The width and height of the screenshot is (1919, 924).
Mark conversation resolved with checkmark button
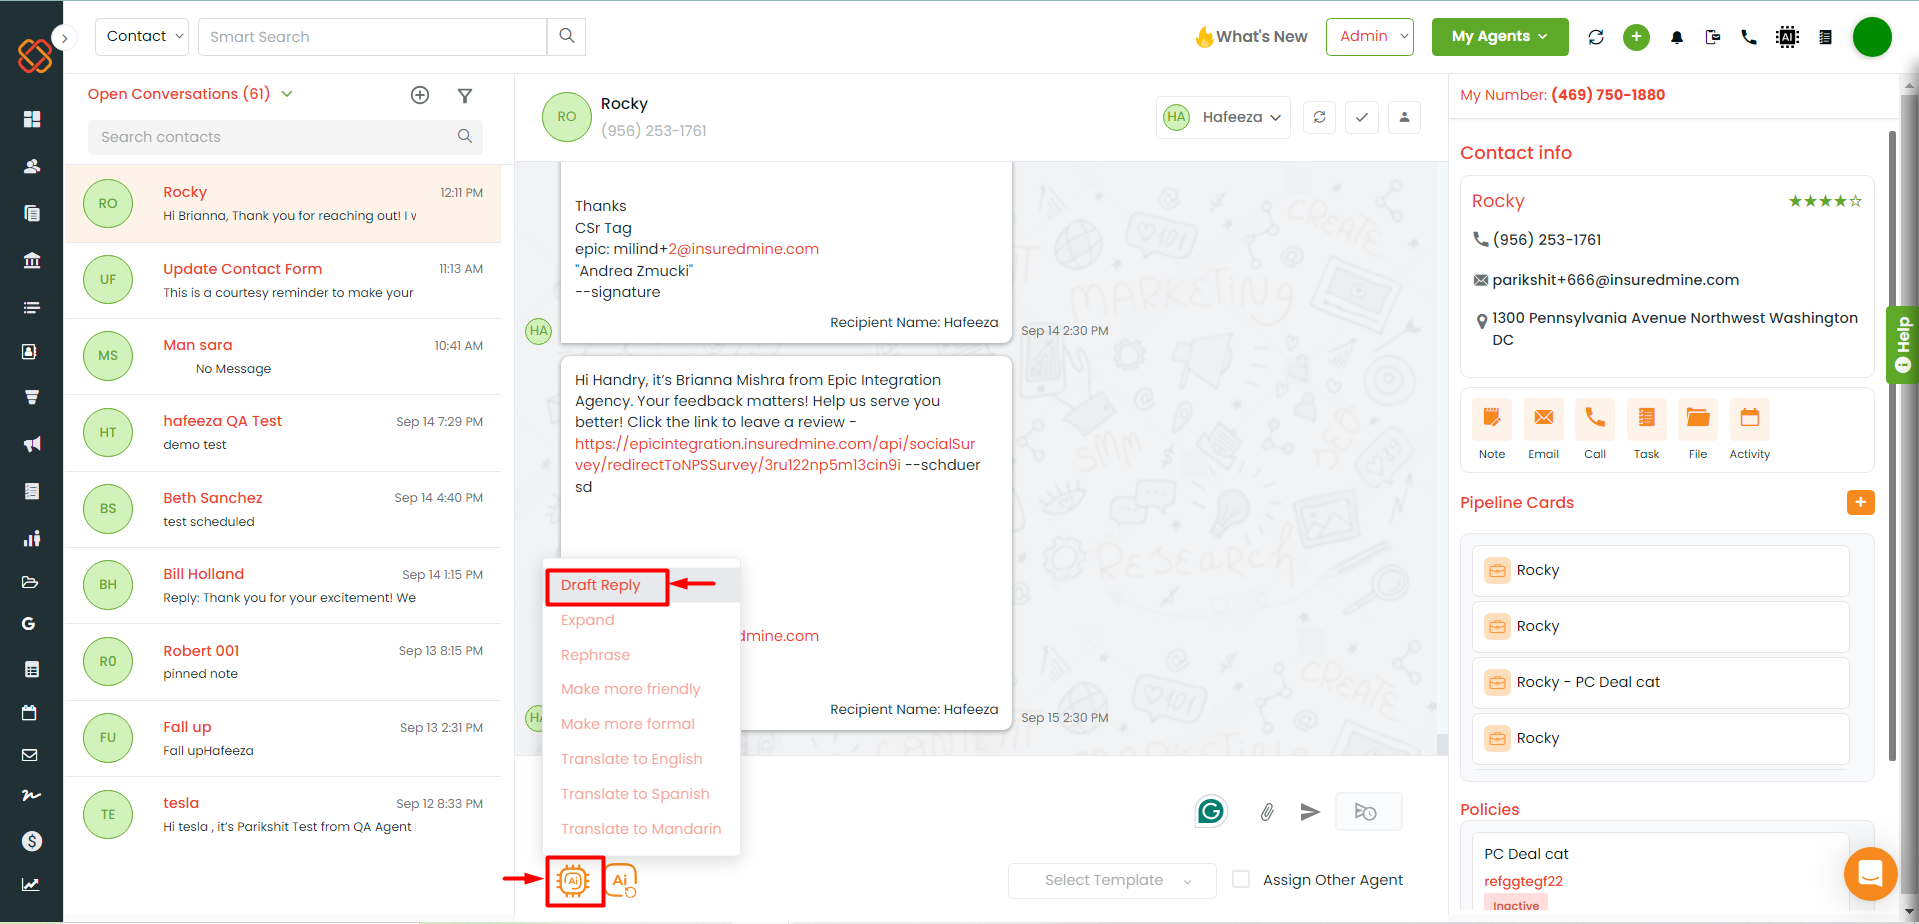pos(1361,117)
